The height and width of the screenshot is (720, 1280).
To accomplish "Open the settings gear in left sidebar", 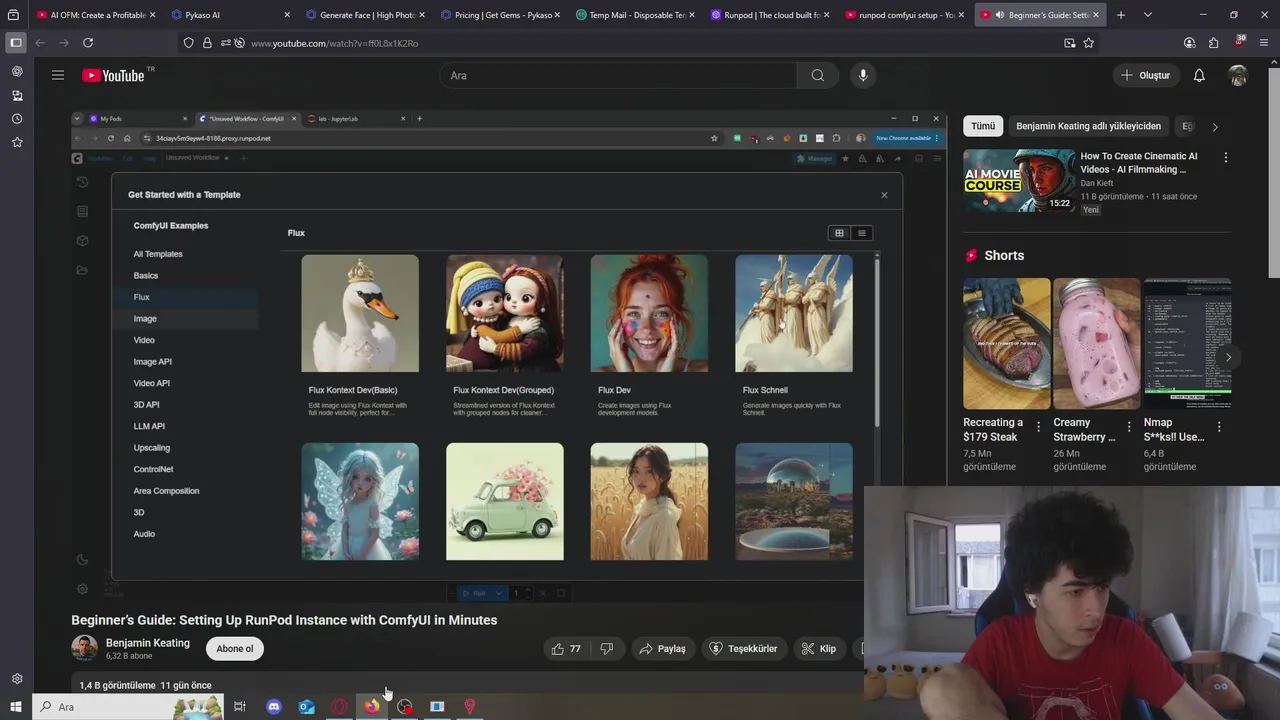I will [x=17, y=679].
